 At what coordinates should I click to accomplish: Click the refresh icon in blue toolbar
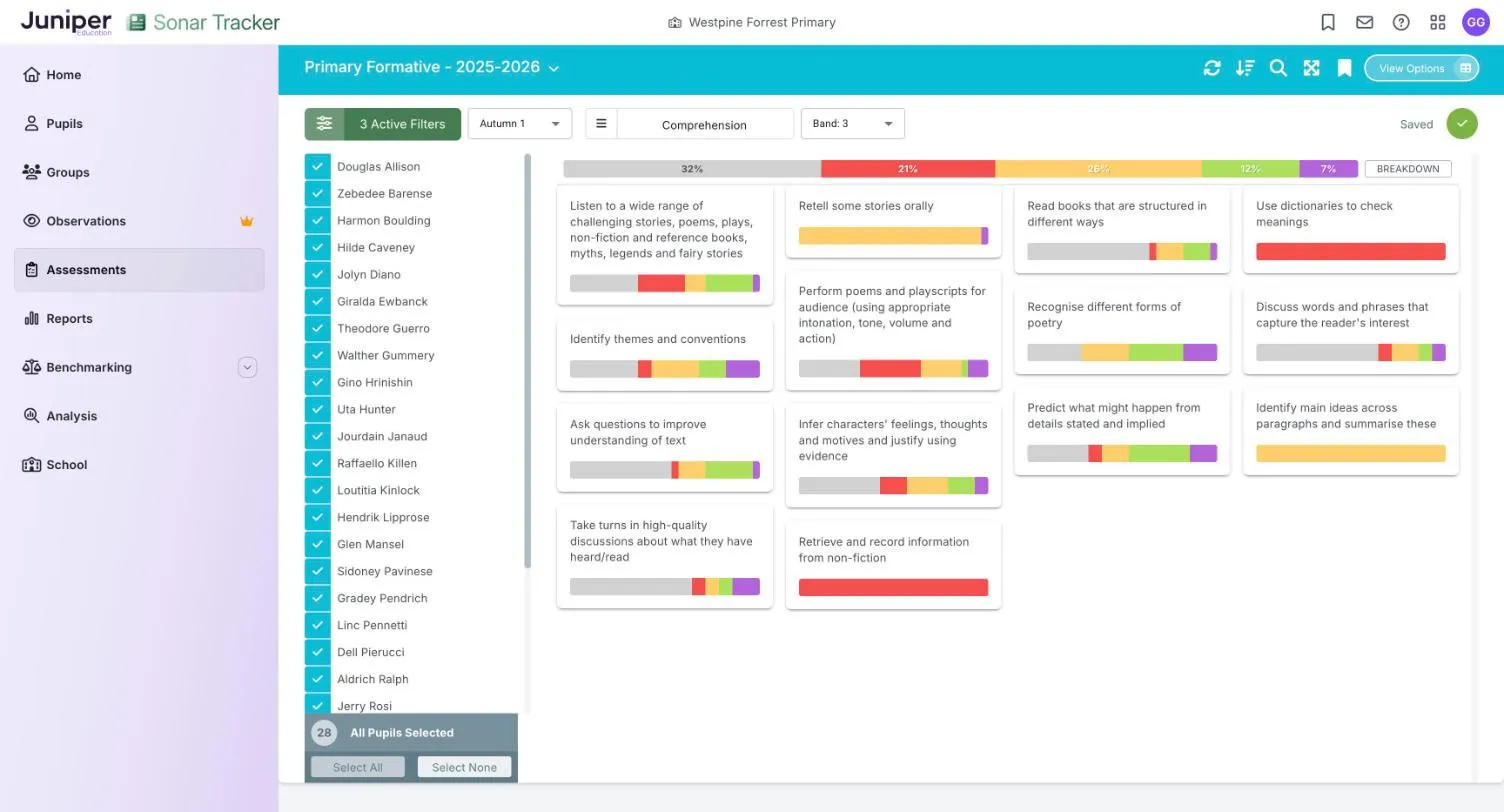tap(1212, 68)
